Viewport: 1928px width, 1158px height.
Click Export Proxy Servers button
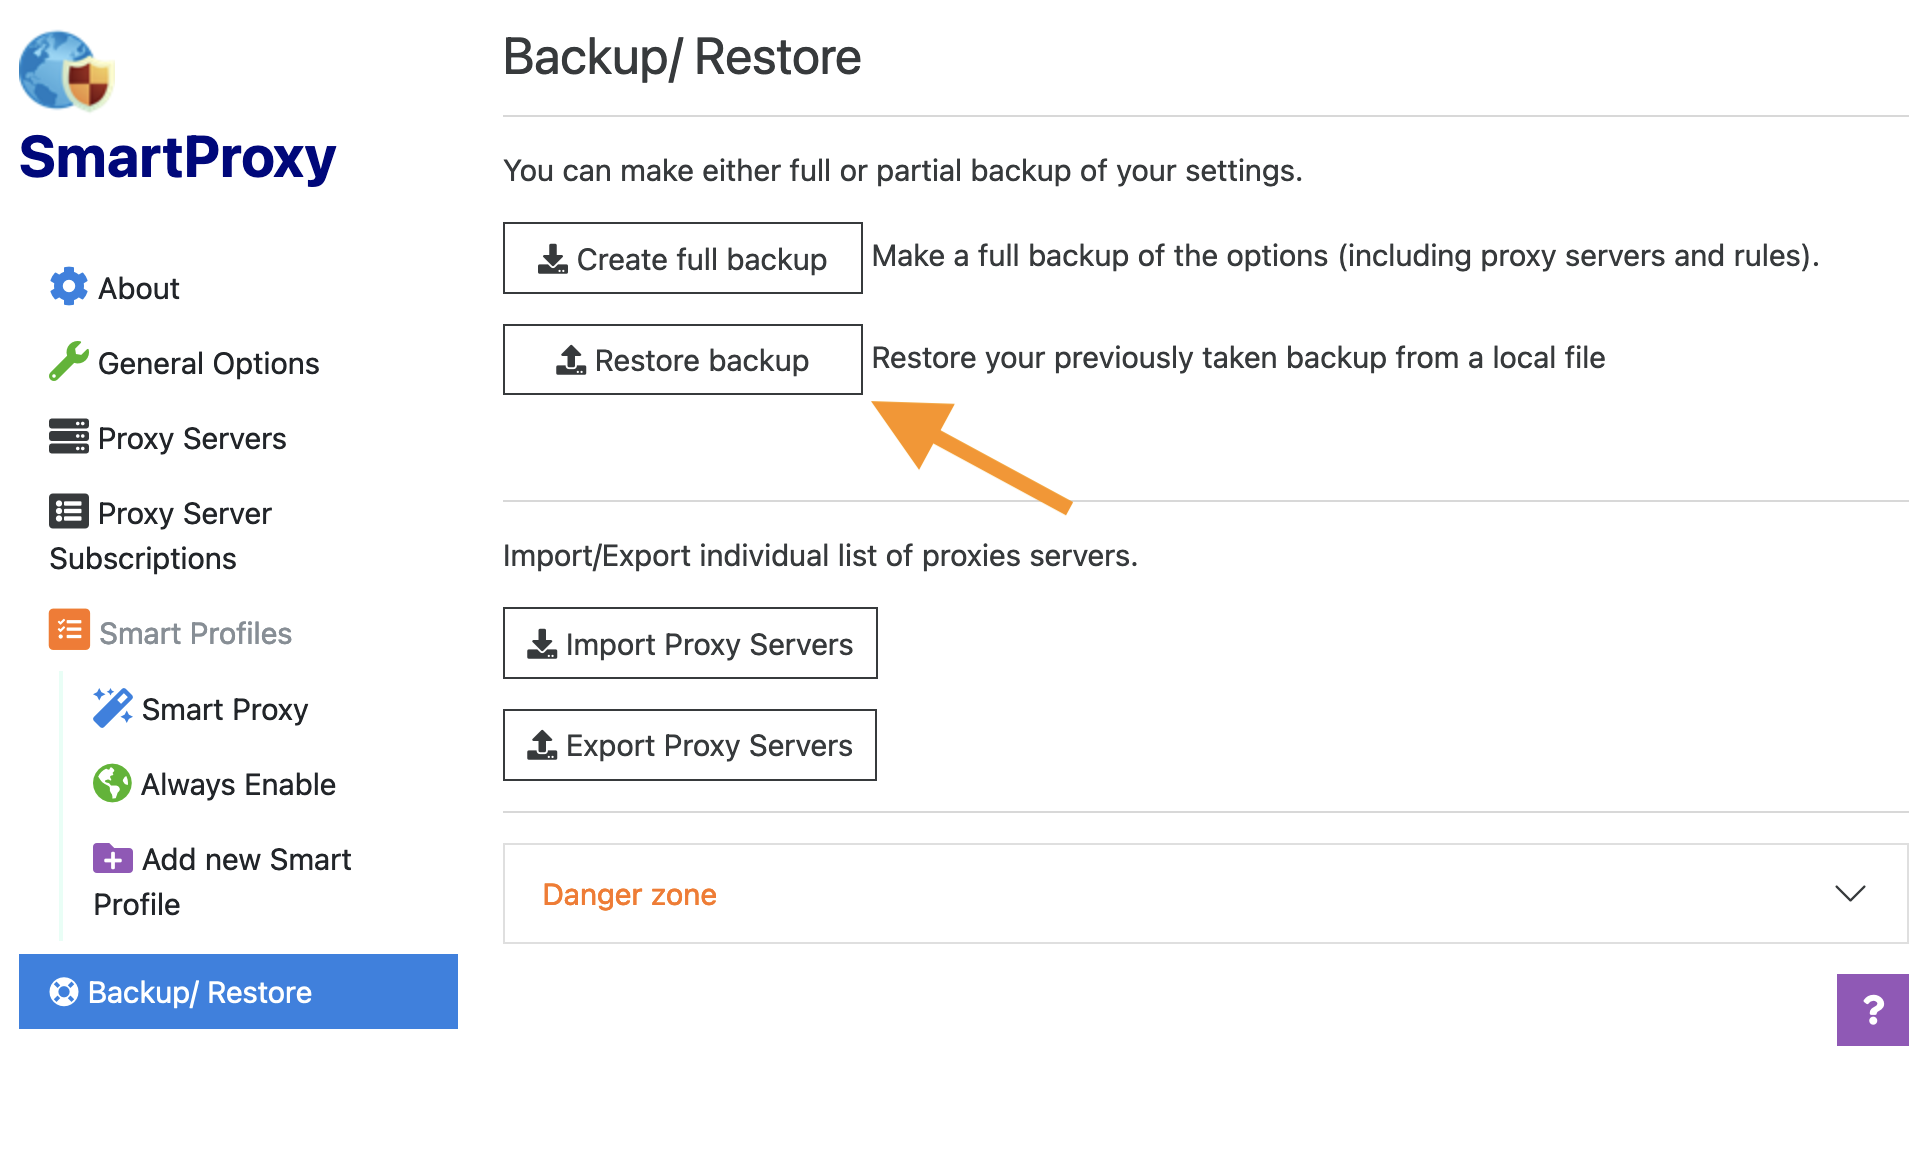coord(690,745)
